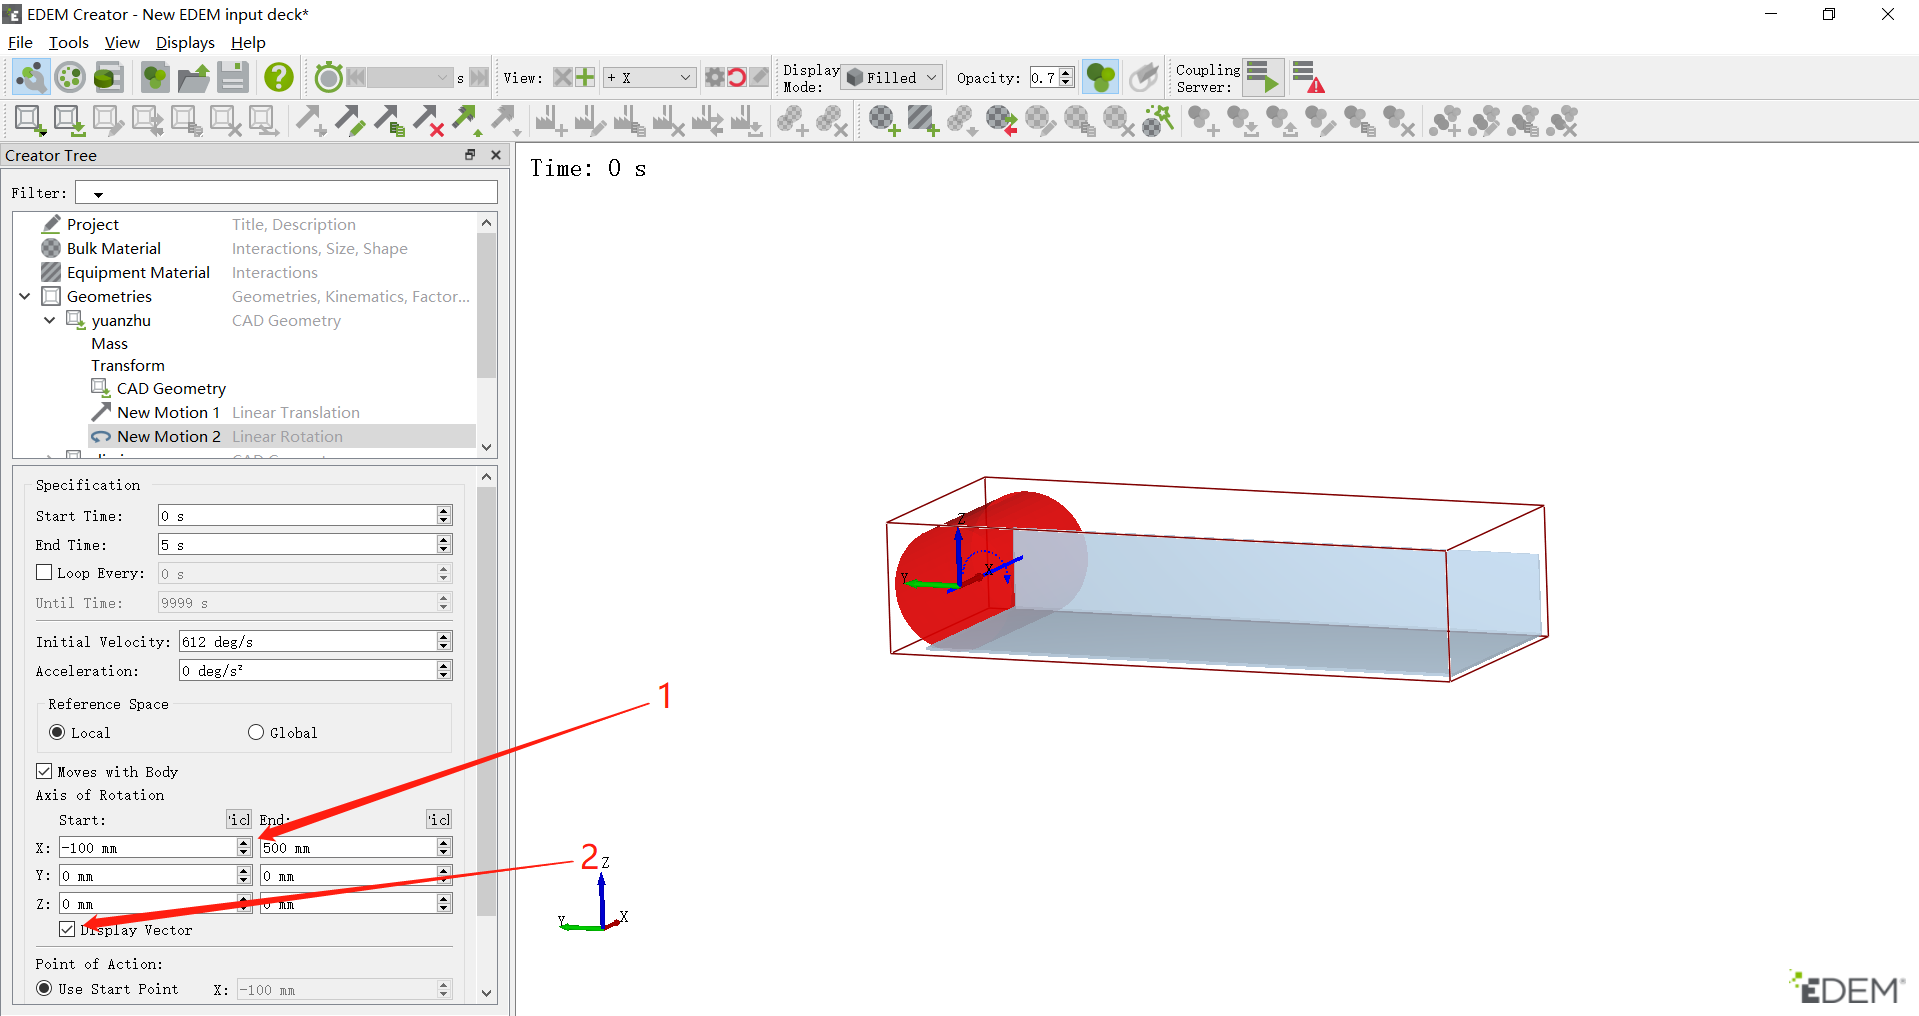This screenshot has width=1919, height=1016.
Task: Select Use Start Point radio button
Action: [44, 988]
